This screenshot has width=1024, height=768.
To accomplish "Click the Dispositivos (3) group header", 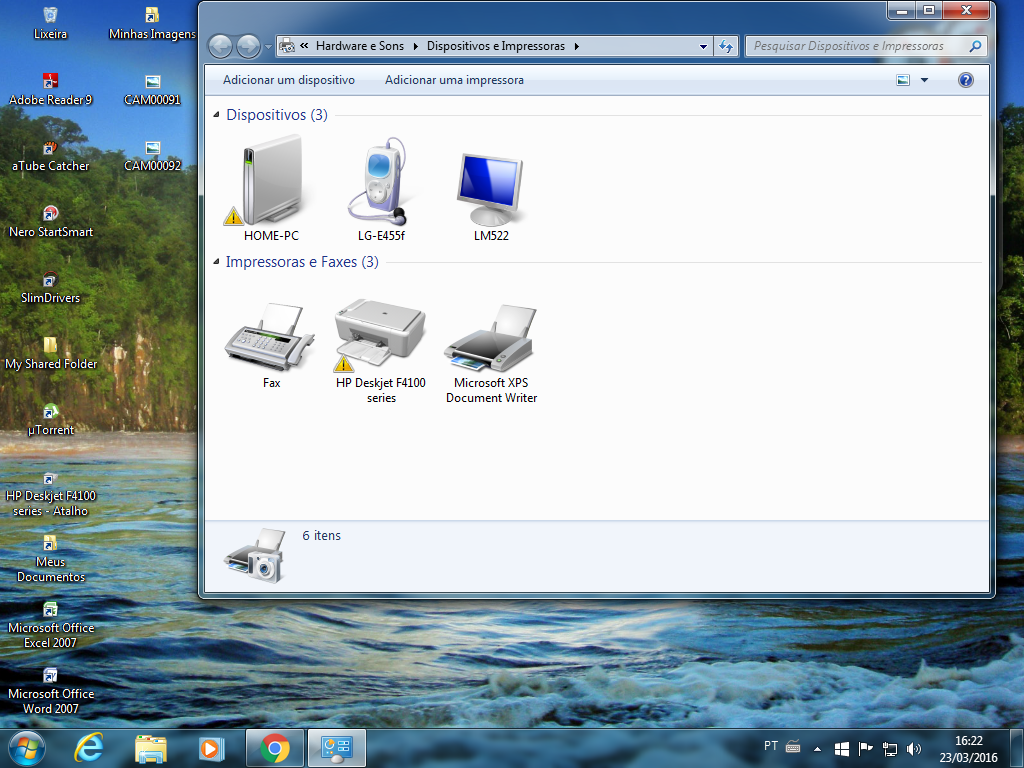I will 277,115.
